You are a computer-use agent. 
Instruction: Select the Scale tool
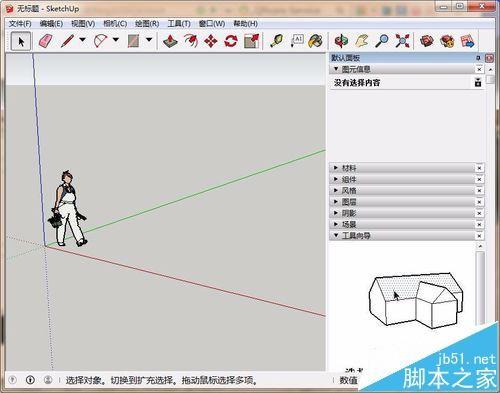pyautogui.click(x=251, y=41)
